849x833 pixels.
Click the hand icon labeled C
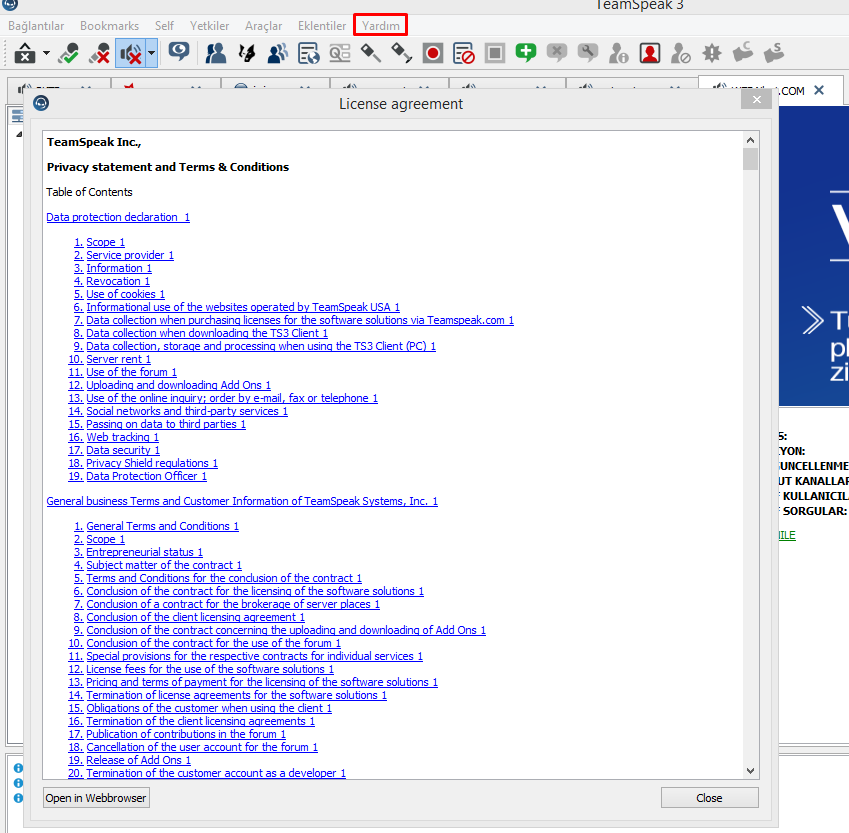[742, 53]
